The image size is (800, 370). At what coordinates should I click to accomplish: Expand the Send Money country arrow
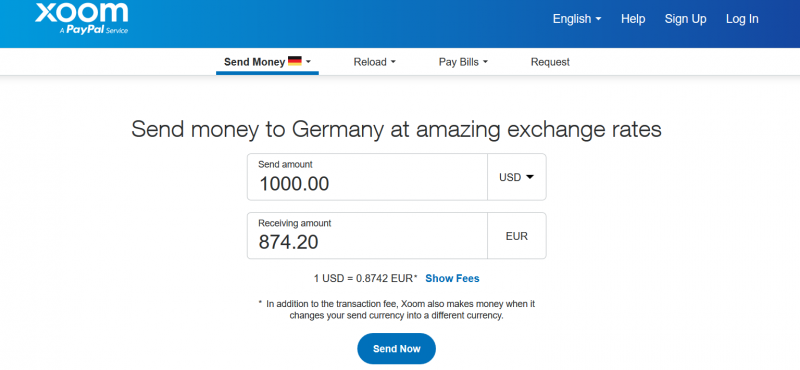point(308,62)
